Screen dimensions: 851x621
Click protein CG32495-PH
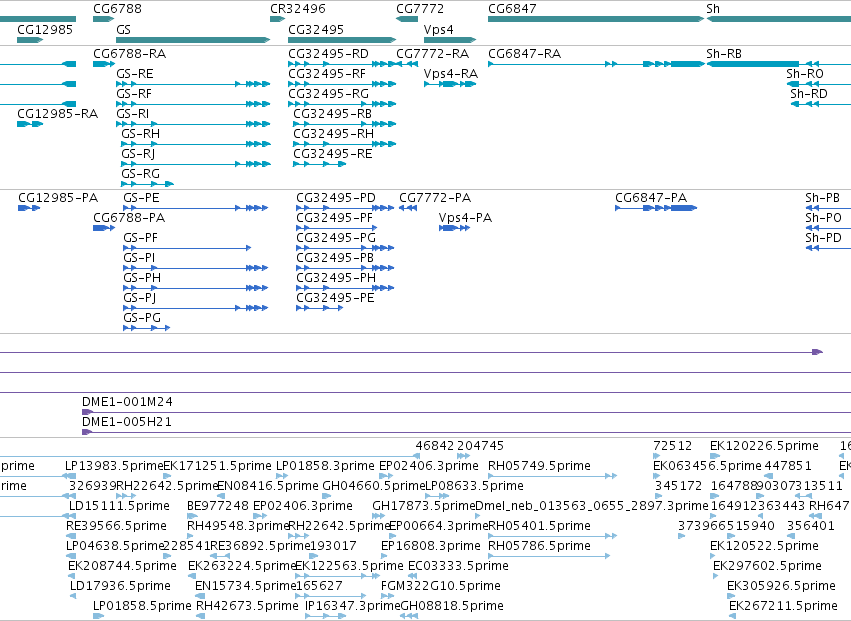345,288
